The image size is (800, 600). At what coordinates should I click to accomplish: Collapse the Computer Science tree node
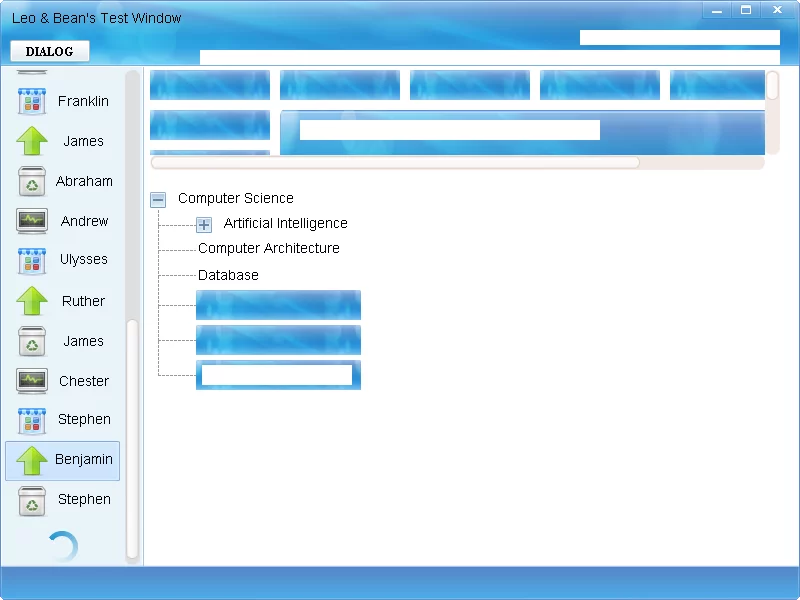tap(158, 199)
